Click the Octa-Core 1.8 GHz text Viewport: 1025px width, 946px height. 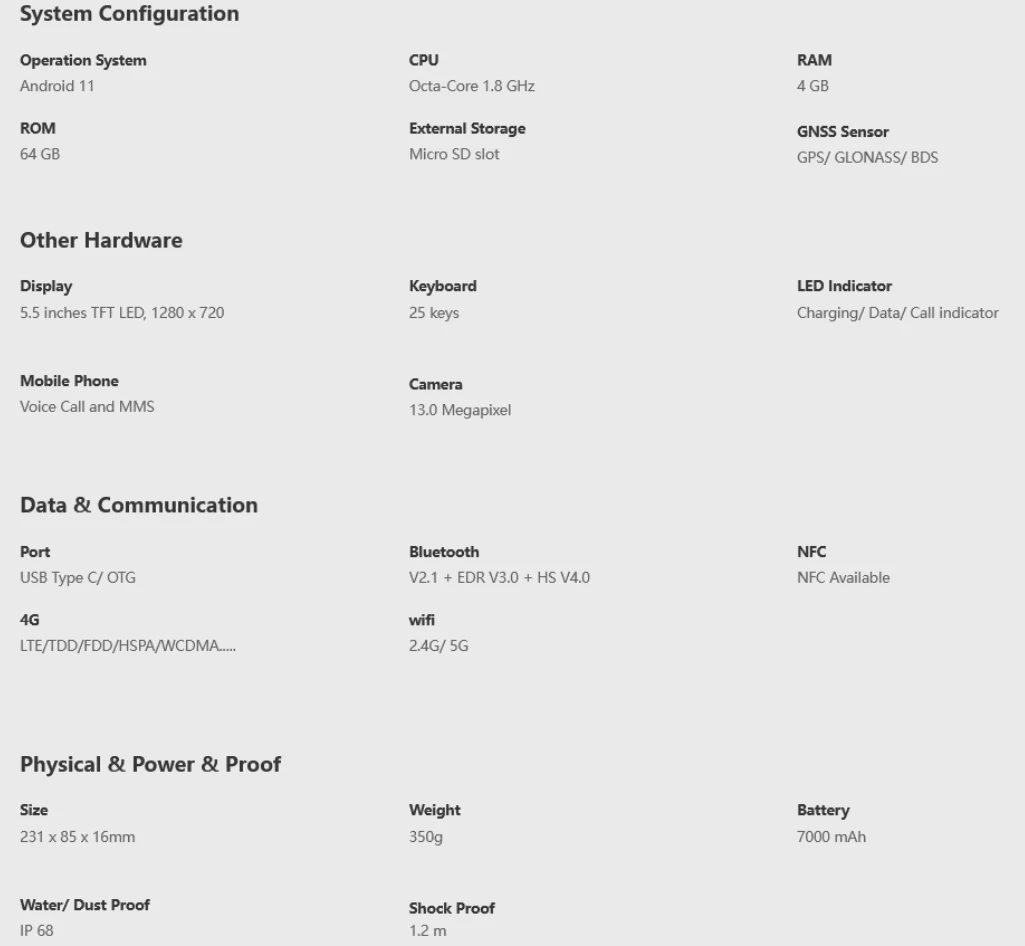pos(471,86)
